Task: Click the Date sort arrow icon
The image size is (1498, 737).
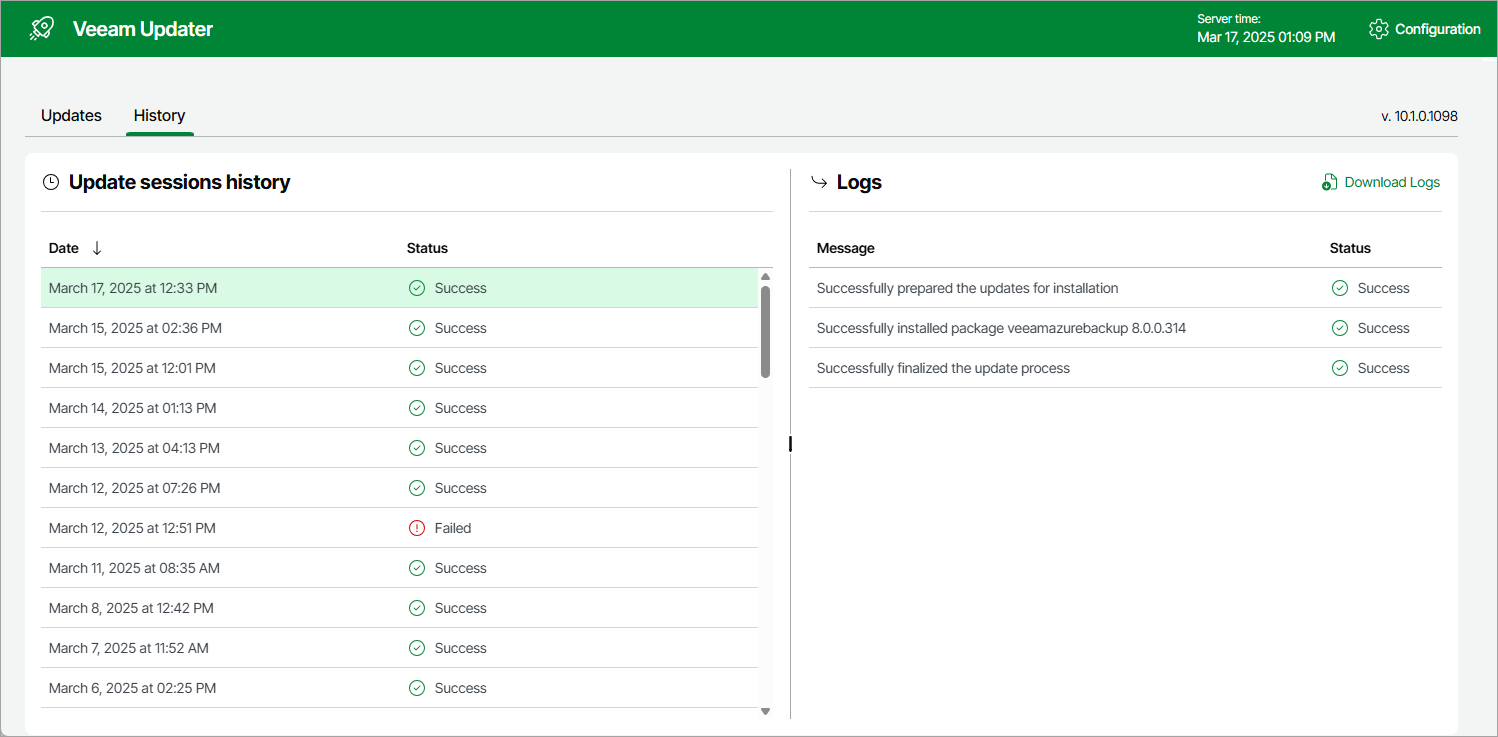Action: [x=97, y=248]
